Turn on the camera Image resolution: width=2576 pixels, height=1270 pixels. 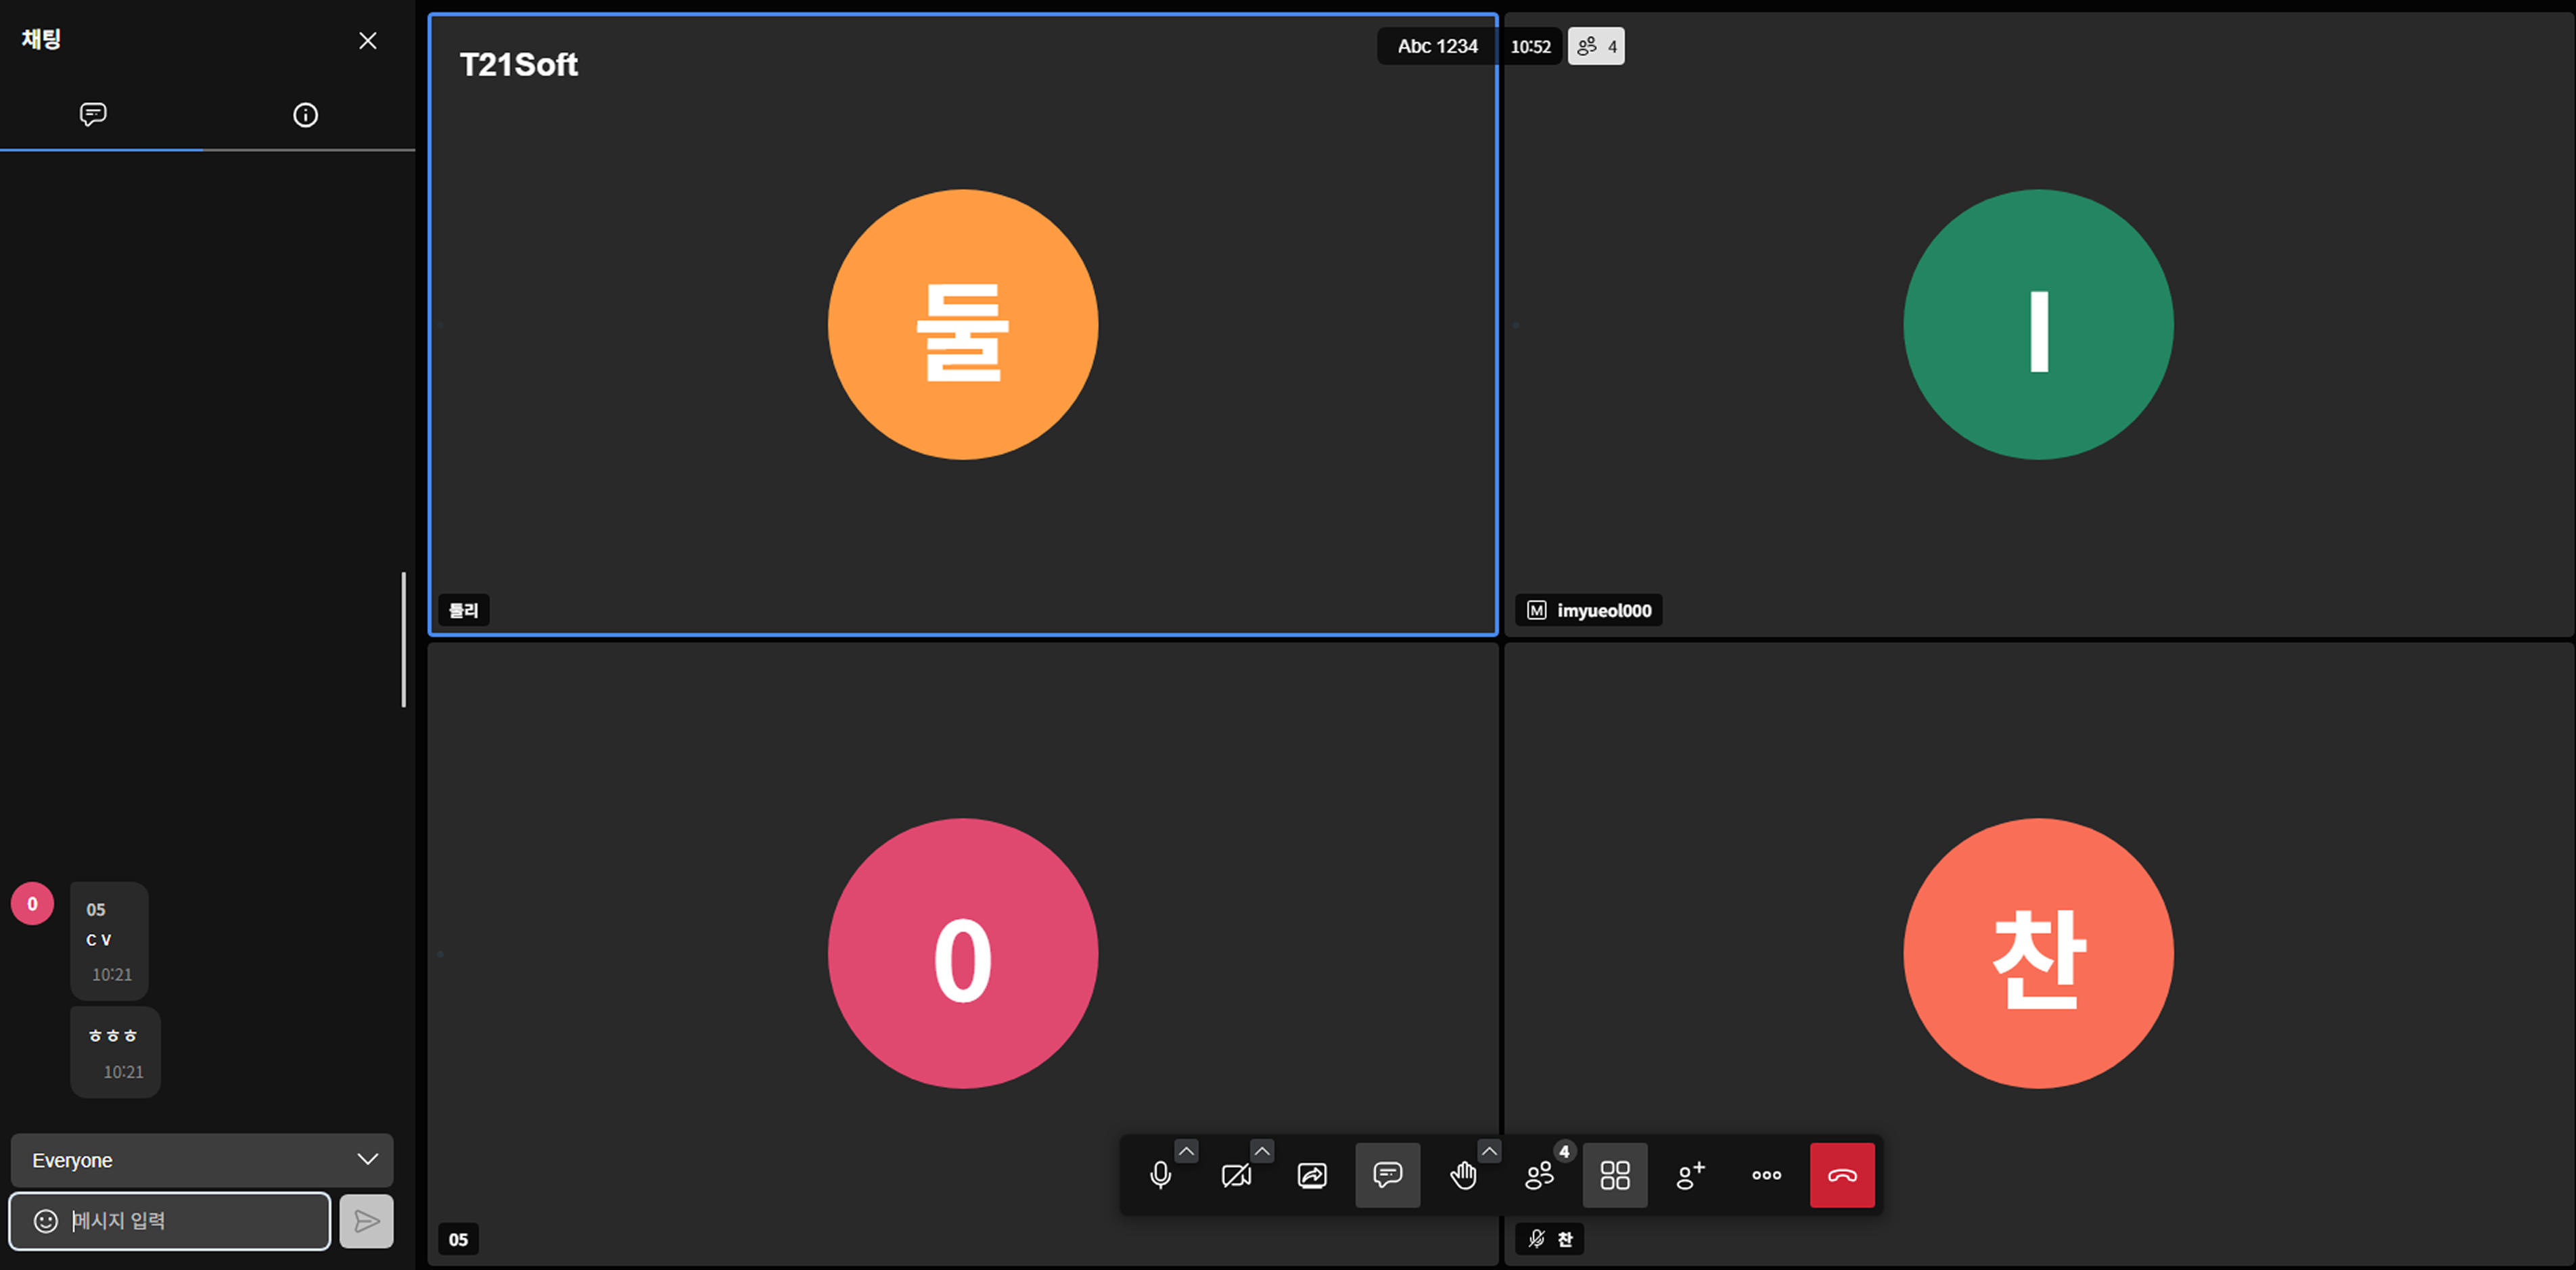(1236, 1175)
